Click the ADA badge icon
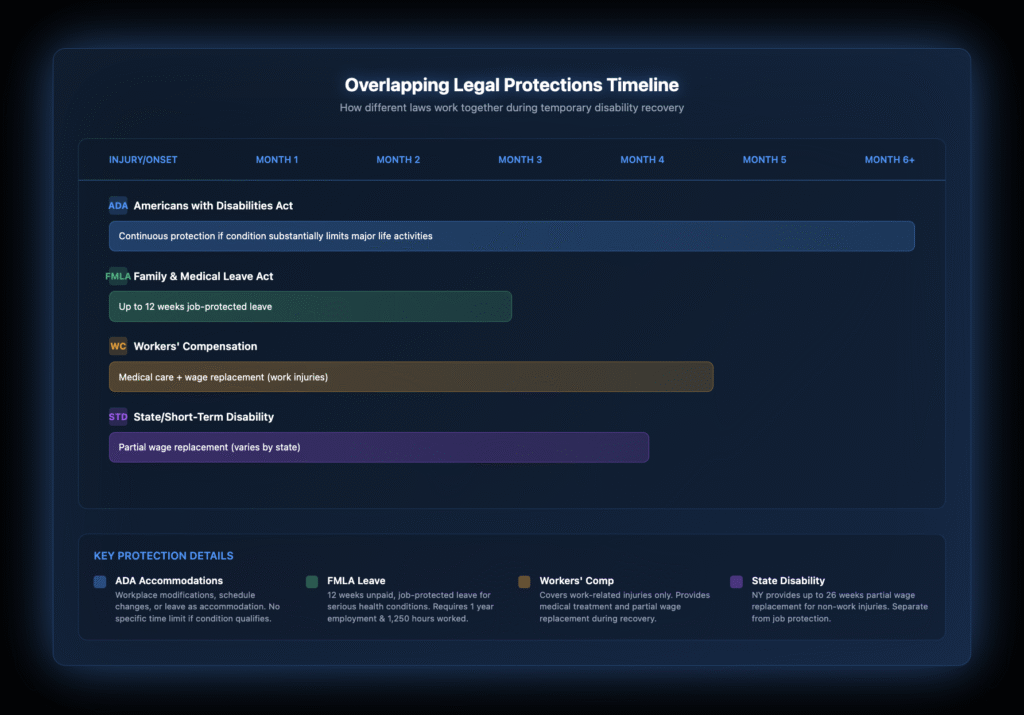 coord(118,206)
